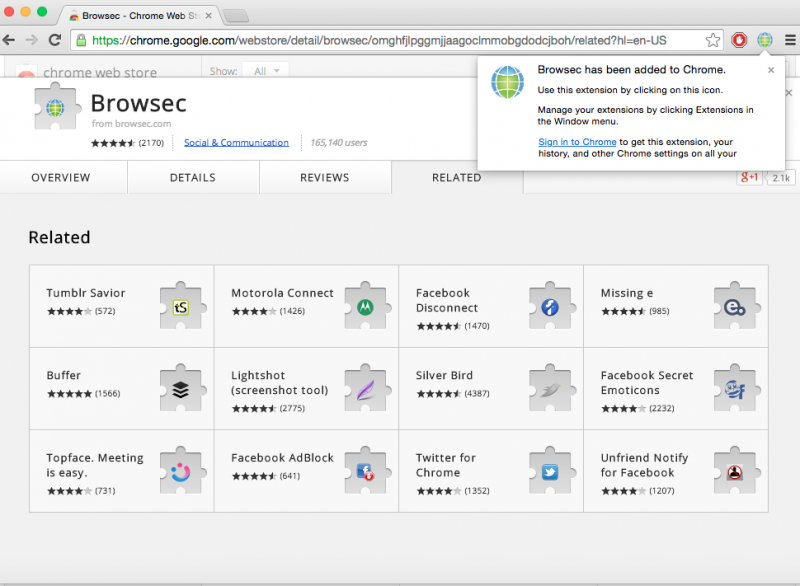The image size is (800, 586).
Task: Click the red Opera-style extension icon in toolbar
Action: (x=739, y=40)
